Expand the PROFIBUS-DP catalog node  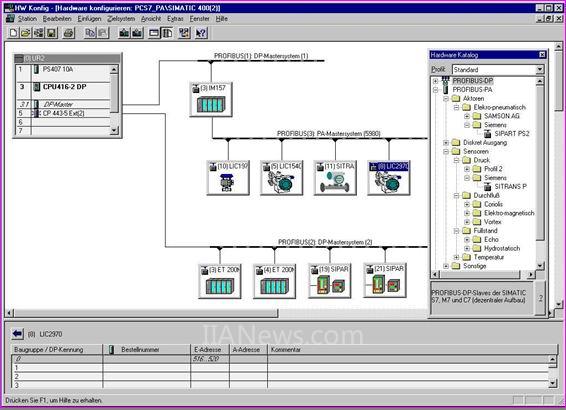(436, 81)
